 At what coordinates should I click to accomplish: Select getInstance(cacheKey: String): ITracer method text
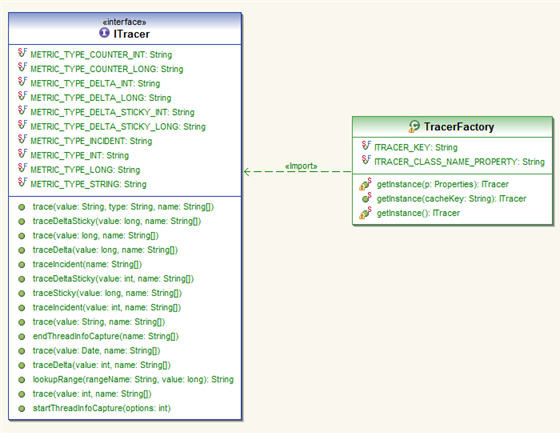point(451,199)
